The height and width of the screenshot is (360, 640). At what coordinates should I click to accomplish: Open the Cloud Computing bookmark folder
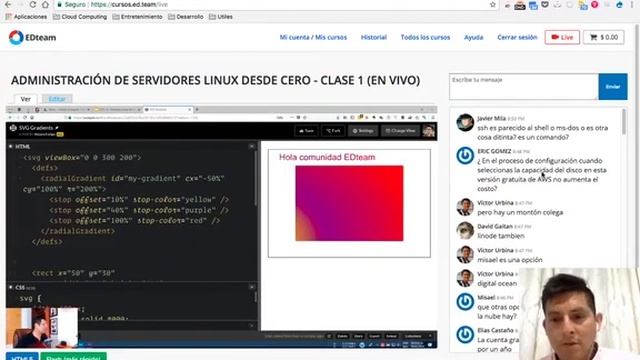(80, 17)
